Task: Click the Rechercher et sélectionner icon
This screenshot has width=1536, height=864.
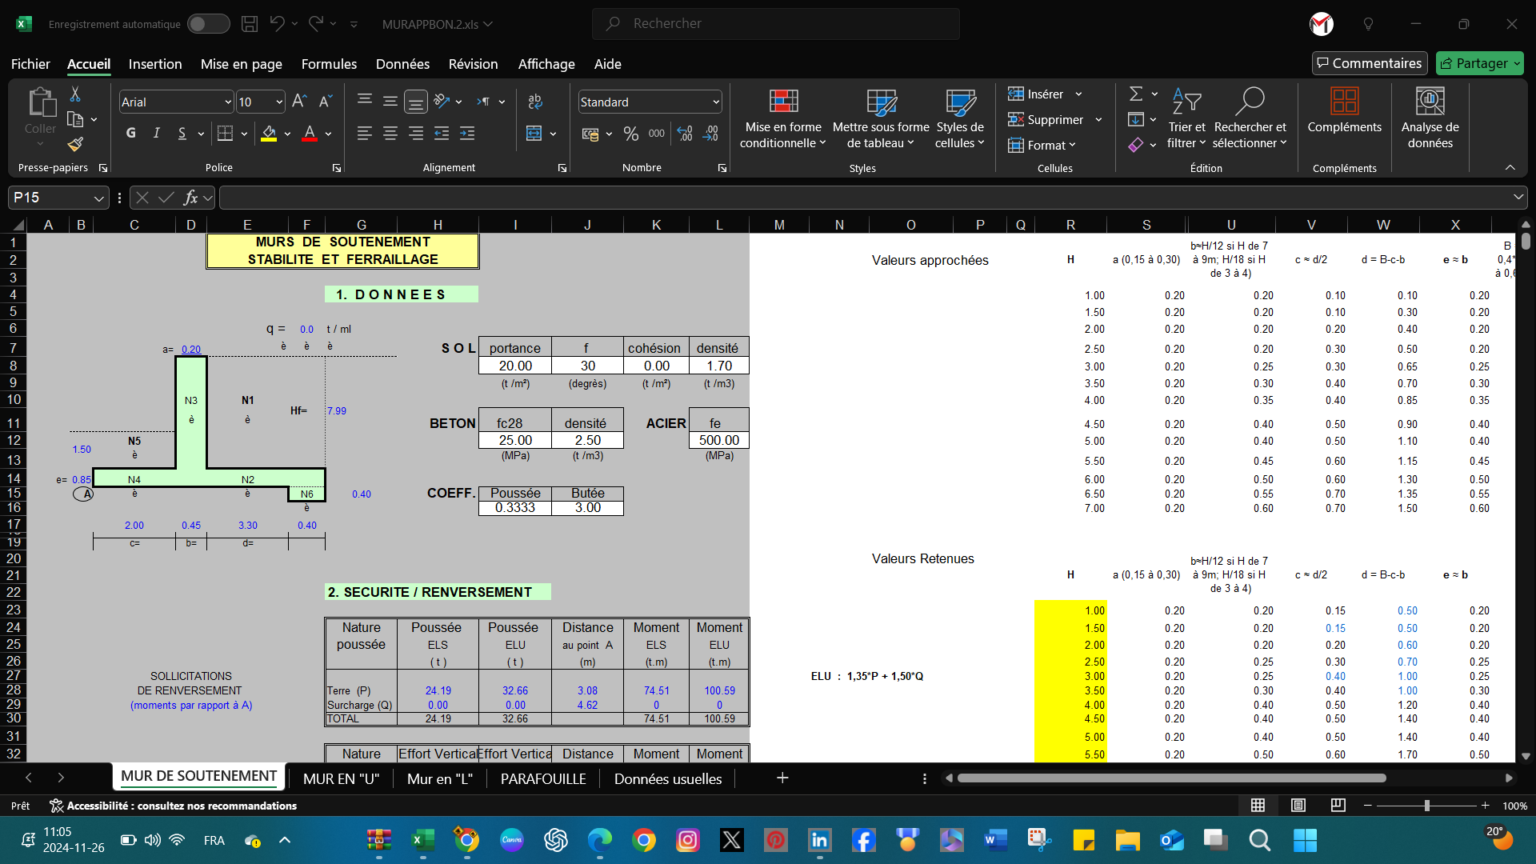Action: point(1250,118)
